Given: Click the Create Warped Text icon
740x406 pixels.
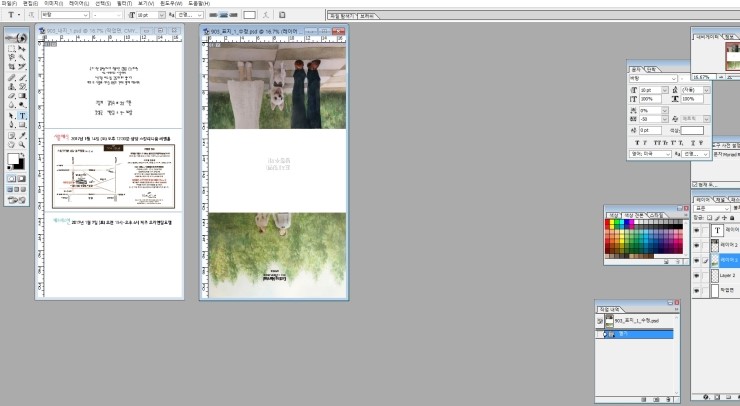Looking at the screenshot, I should pyautogui.click(x=266, y=16).
